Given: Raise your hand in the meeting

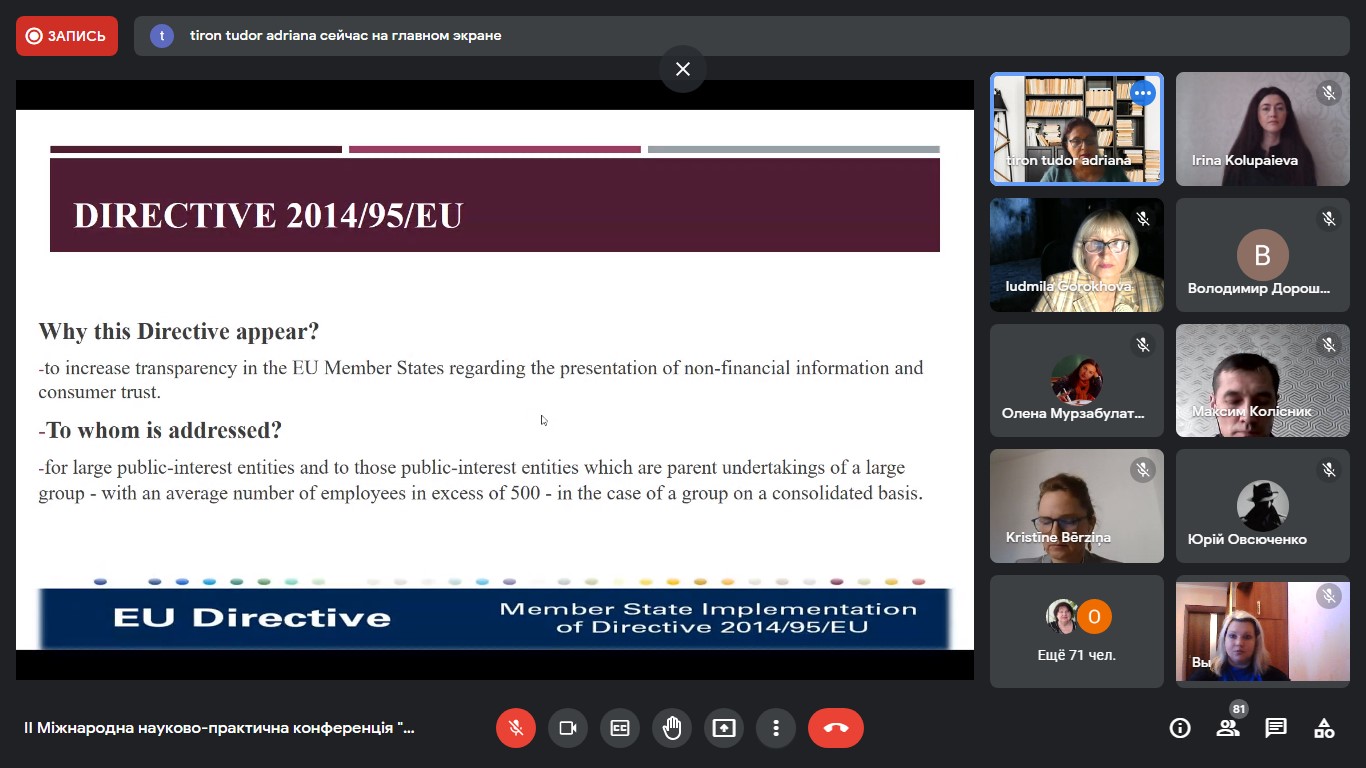Looking at the screenshot, I should [x=672, y=728].
